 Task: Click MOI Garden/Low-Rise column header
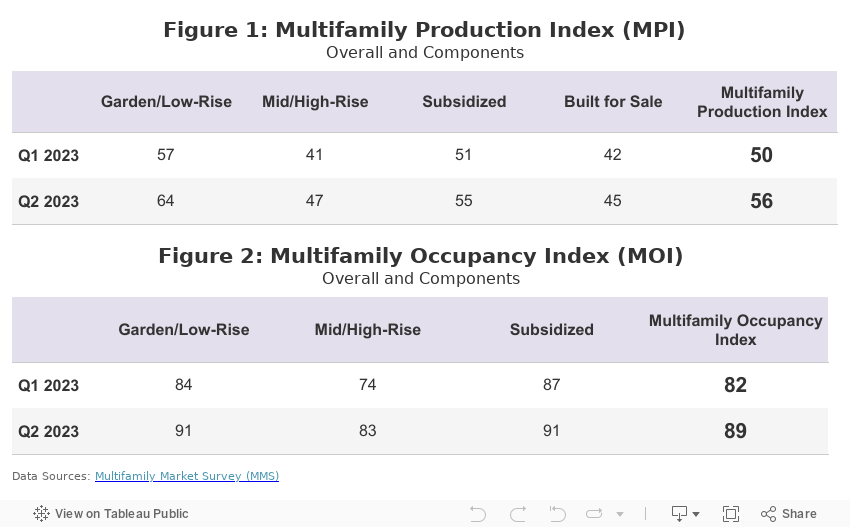click(184, 330)
